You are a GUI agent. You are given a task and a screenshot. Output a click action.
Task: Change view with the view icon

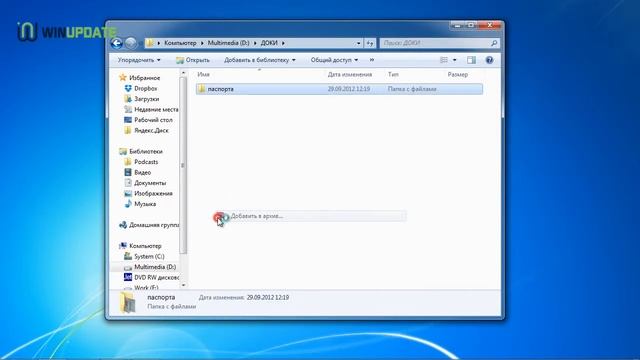tap(444, 60)
